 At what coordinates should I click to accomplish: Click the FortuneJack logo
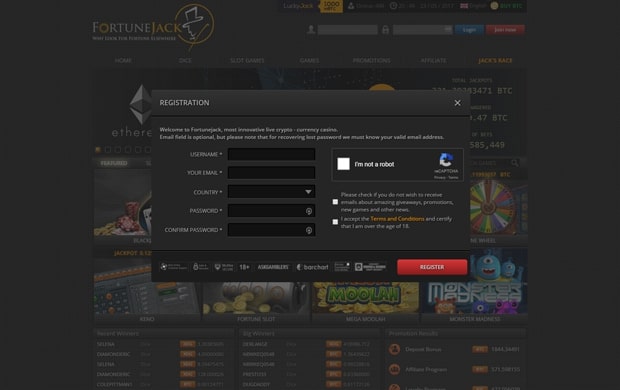point(153,27)
